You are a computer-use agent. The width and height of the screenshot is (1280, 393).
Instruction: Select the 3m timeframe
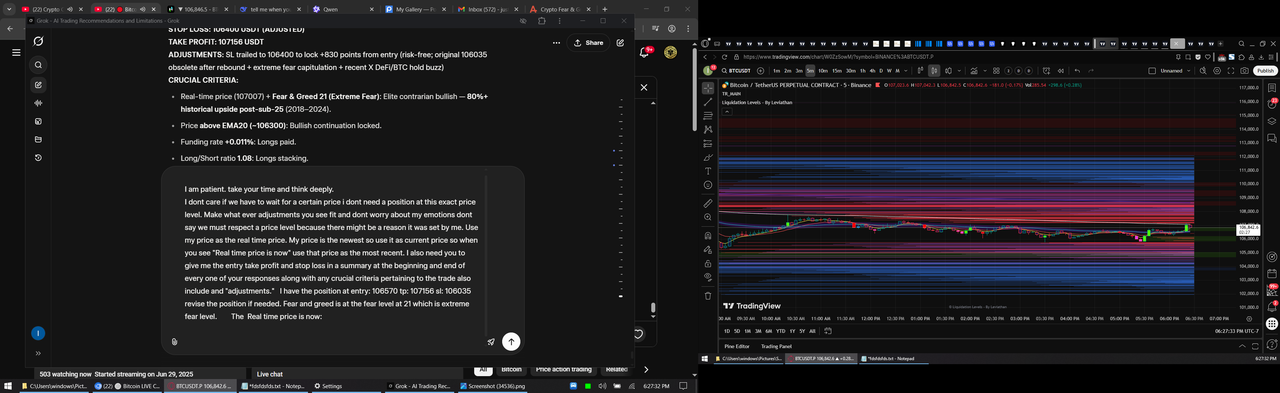click(799, 70)
